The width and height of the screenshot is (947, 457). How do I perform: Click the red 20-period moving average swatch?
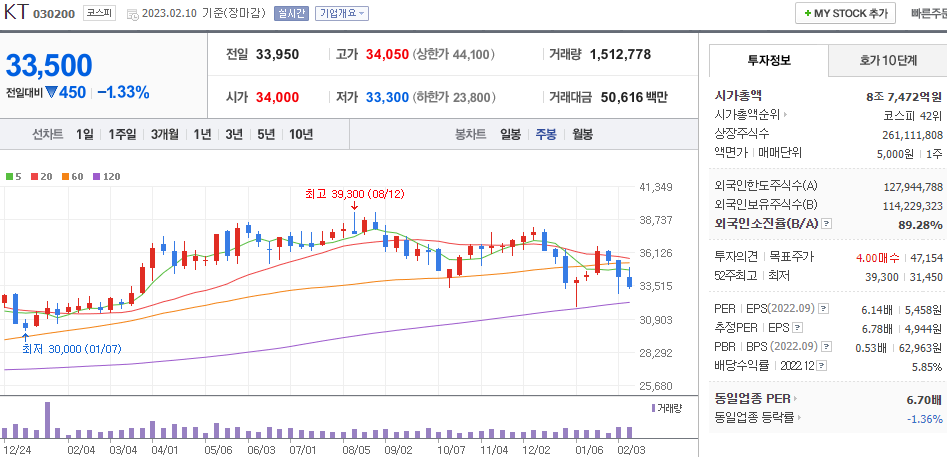click(x=34, y=177)
